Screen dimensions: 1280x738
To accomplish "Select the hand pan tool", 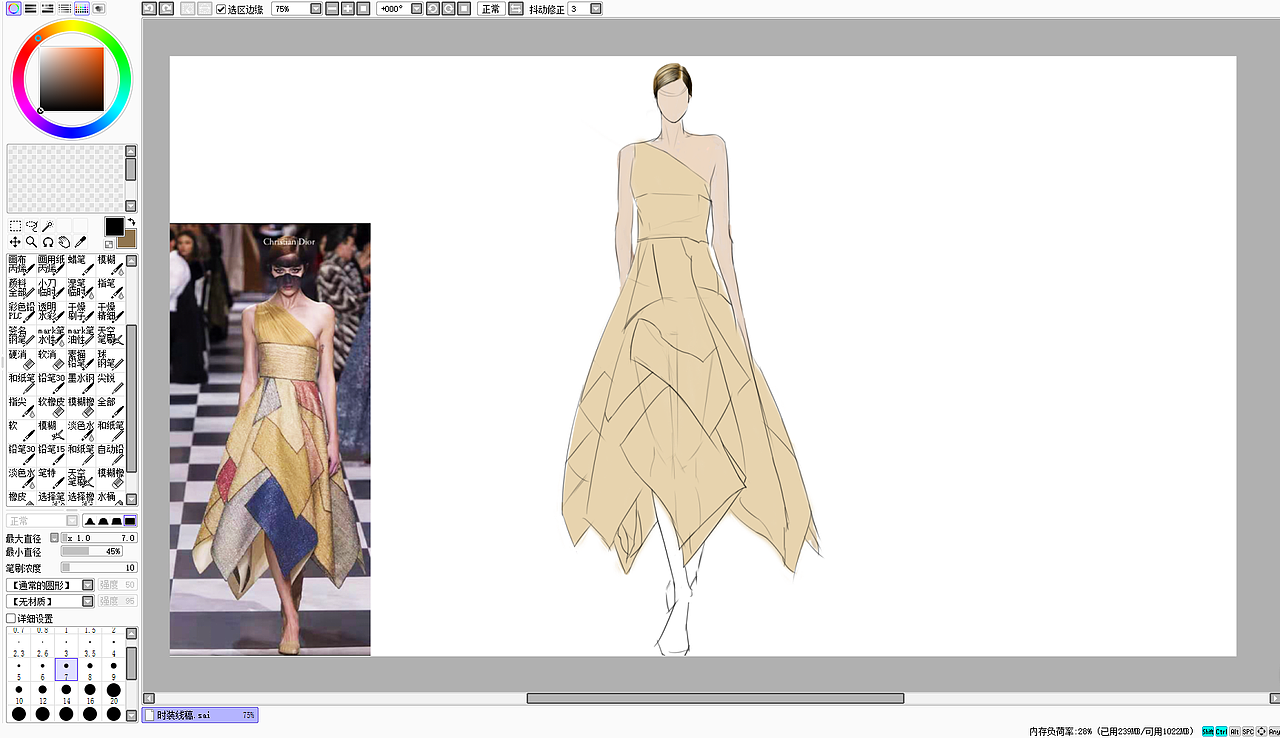I will coord(64,242).
